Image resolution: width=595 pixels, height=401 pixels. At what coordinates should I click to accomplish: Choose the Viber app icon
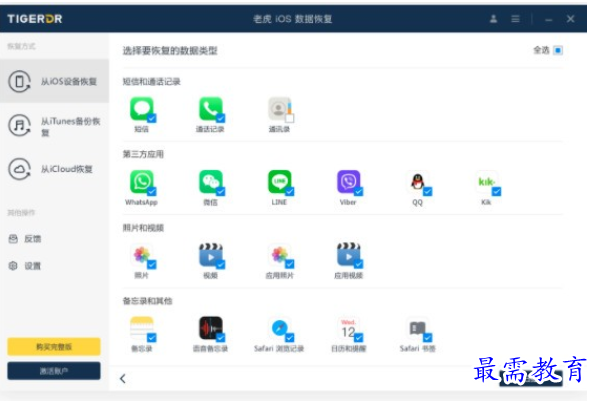pyautogui.click(x=349, y=182)
